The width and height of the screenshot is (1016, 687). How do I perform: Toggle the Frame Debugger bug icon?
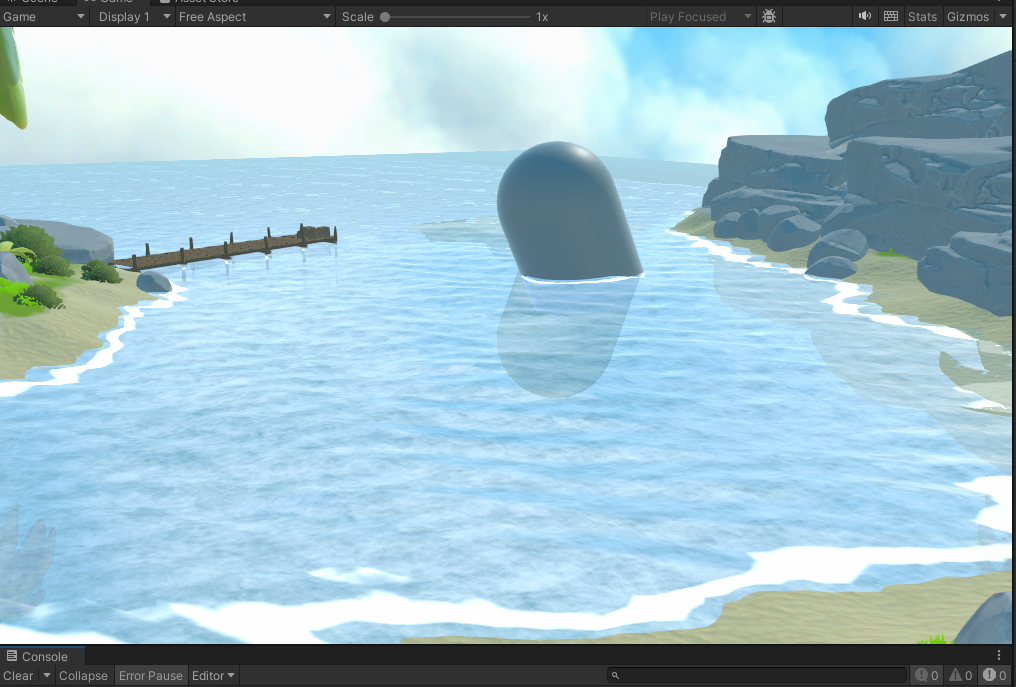point(769,16)
